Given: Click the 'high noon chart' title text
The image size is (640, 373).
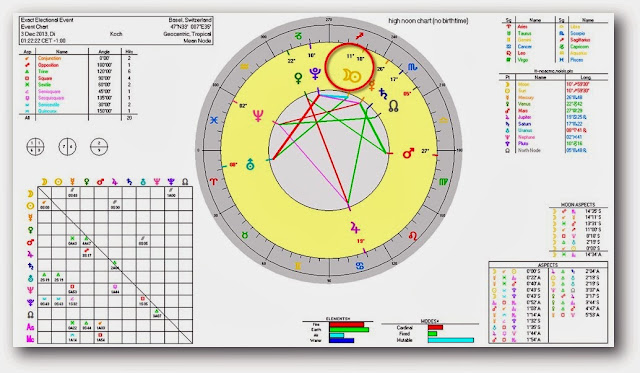Looking at the screenshot, I should point(428,20).
